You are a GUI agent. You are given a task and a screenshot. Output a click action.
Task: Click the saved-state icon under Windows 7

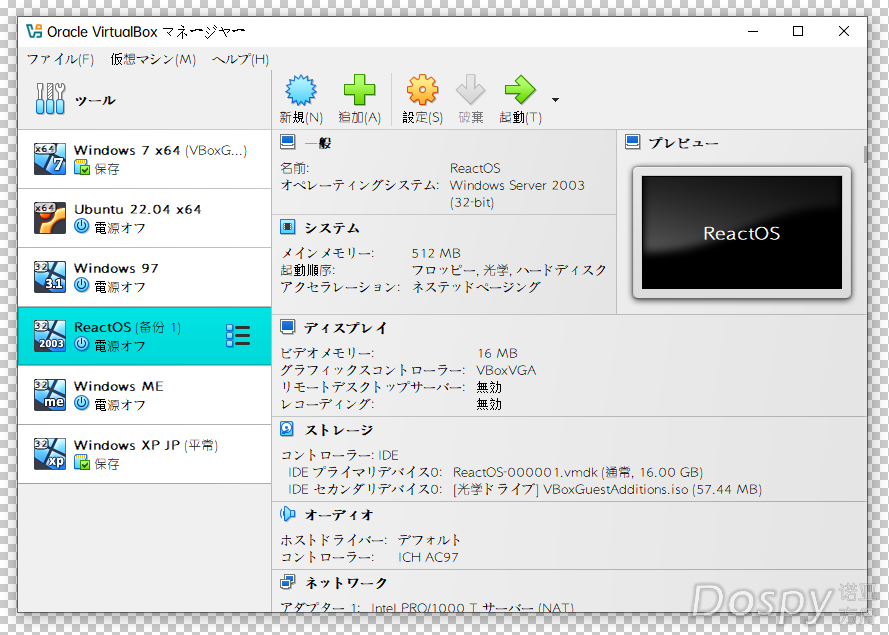[x=82, y=167]
